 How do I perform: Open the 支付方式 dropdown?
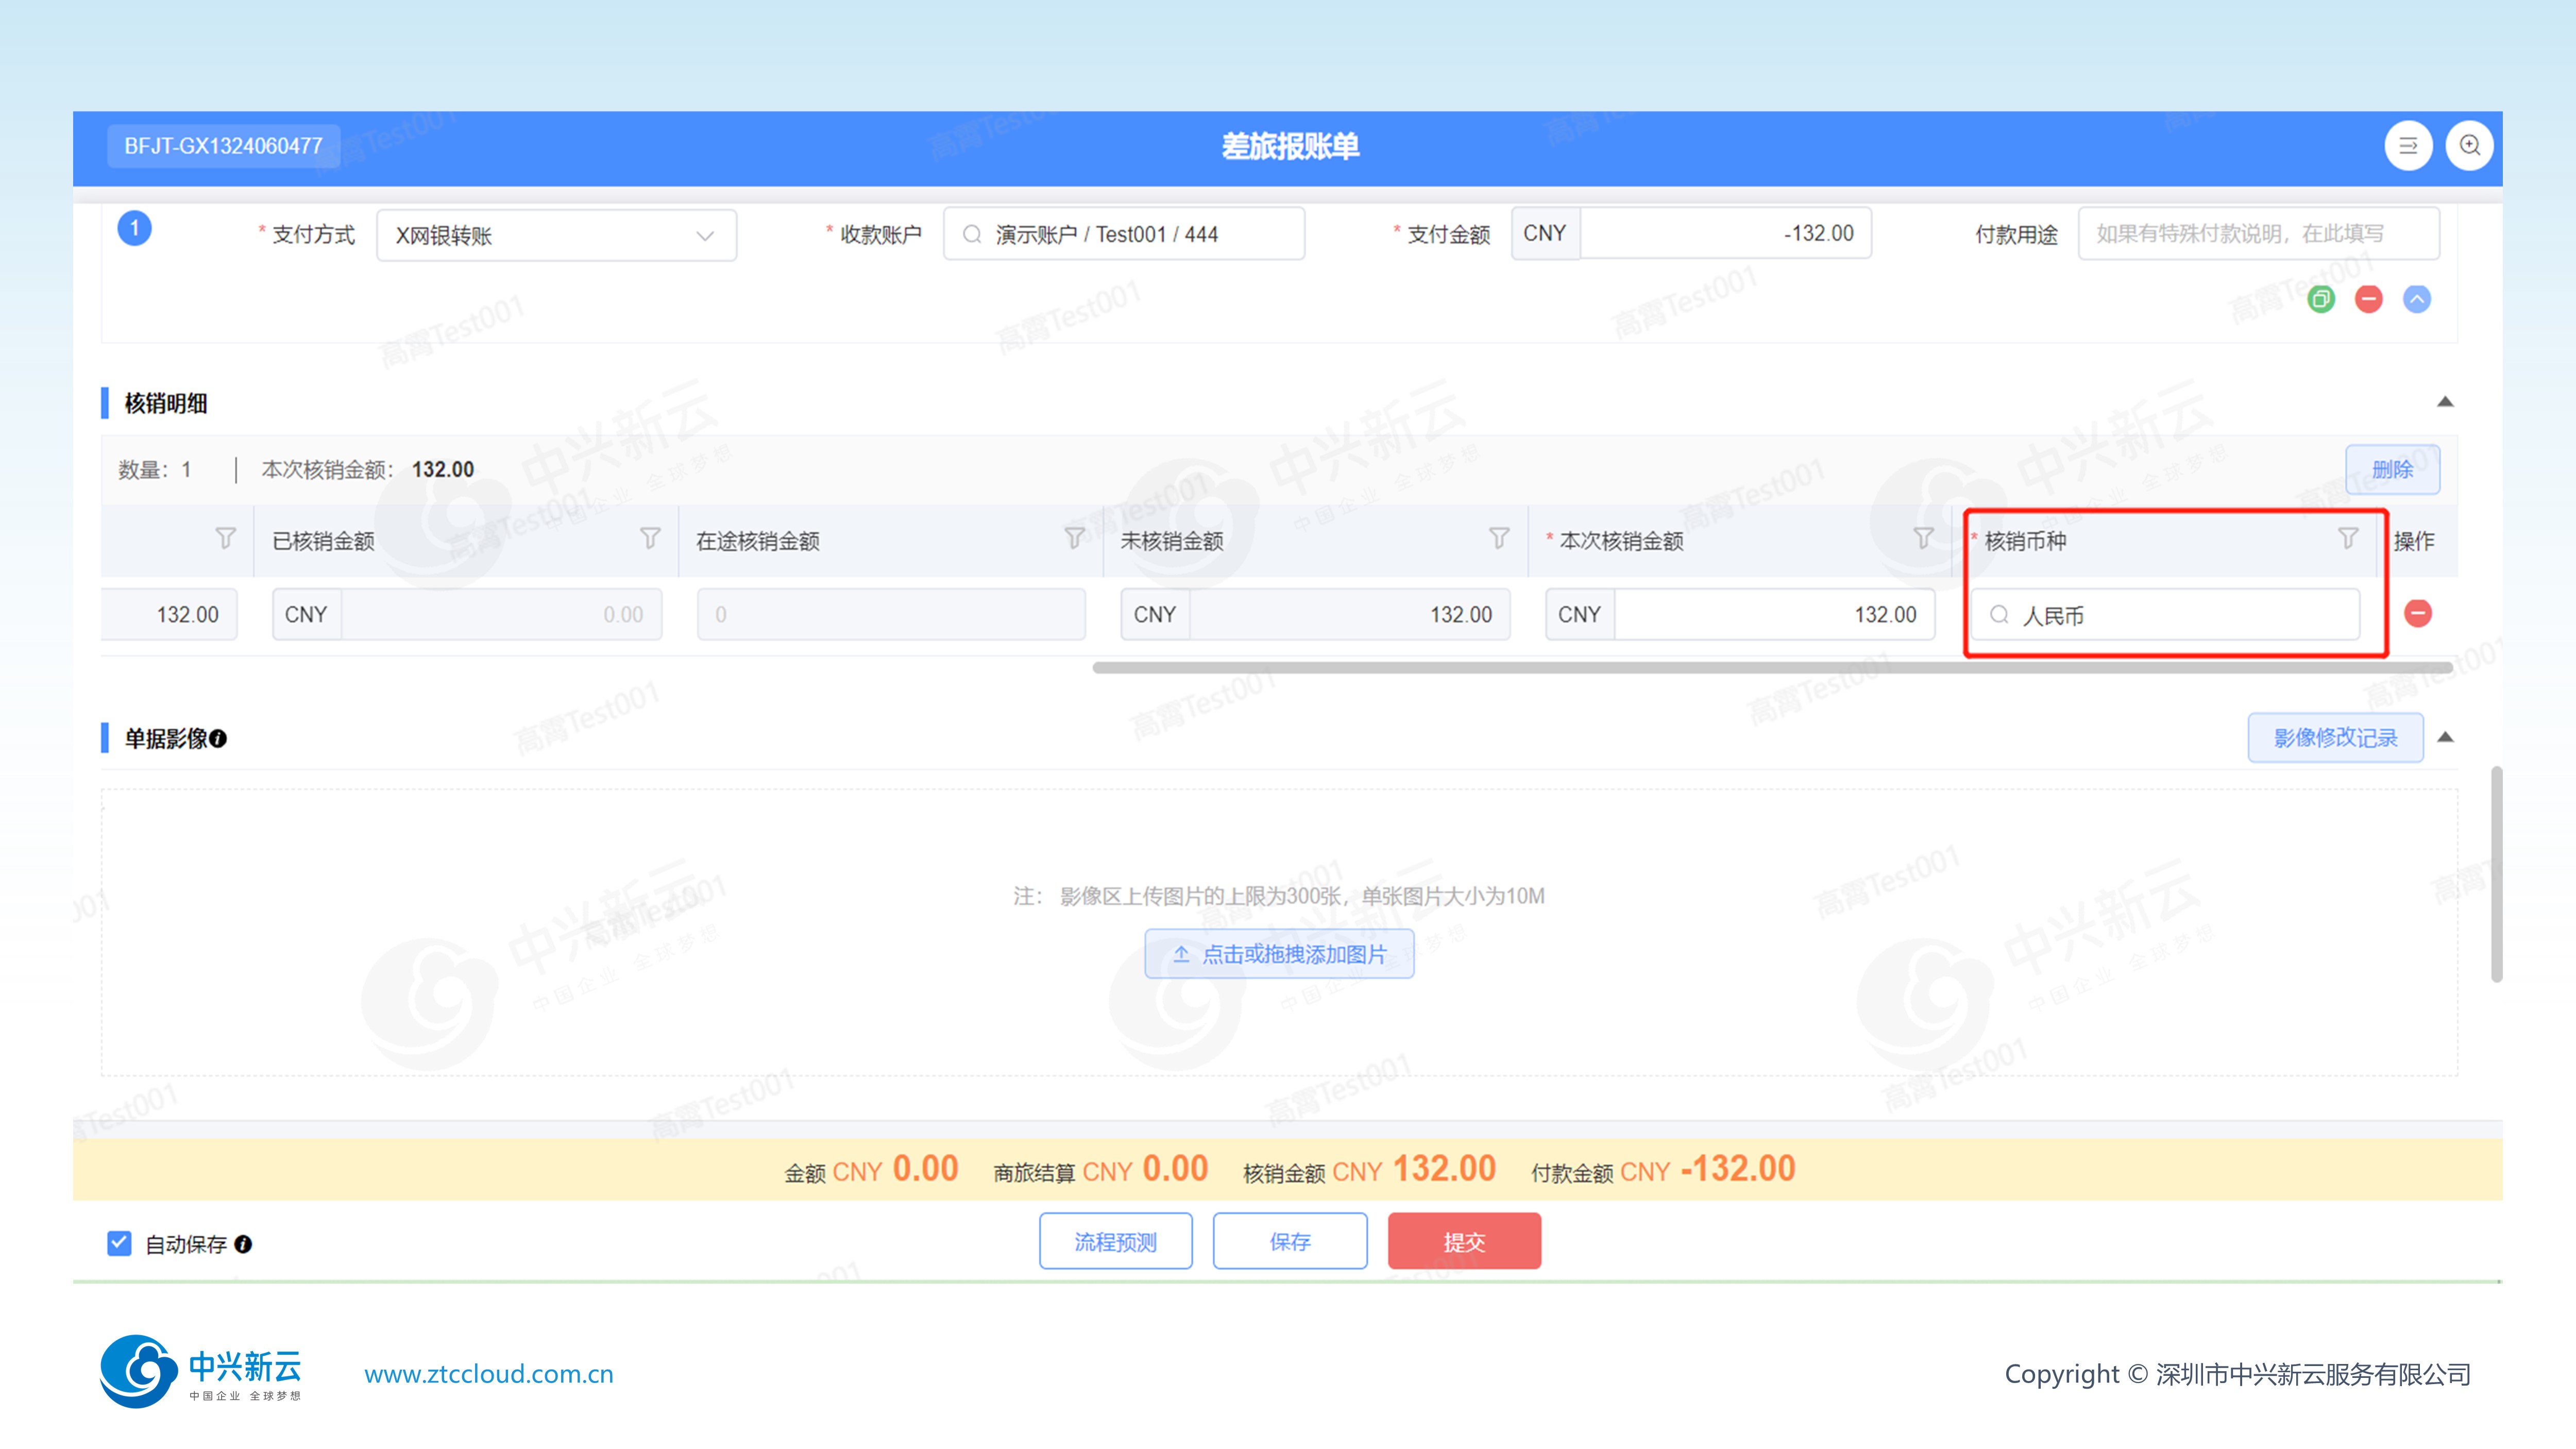[556, 235]
